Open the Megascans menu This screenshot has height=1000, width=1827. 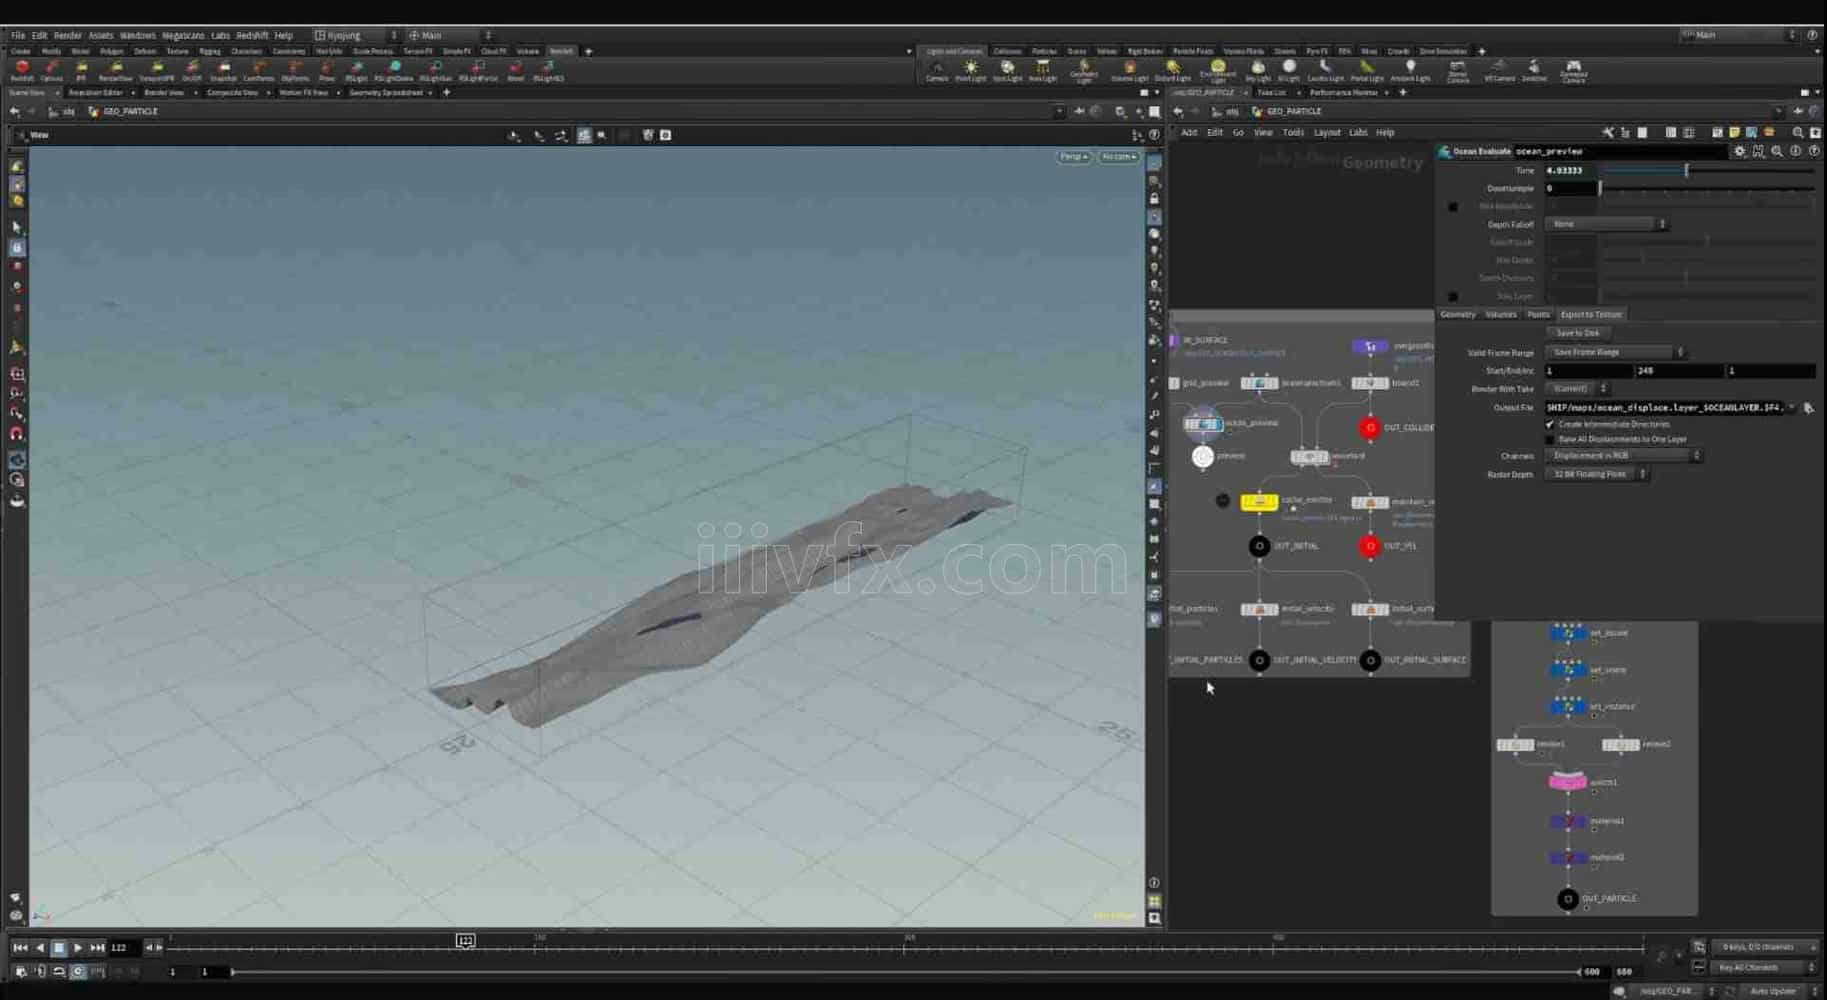[x=183, y=35]
